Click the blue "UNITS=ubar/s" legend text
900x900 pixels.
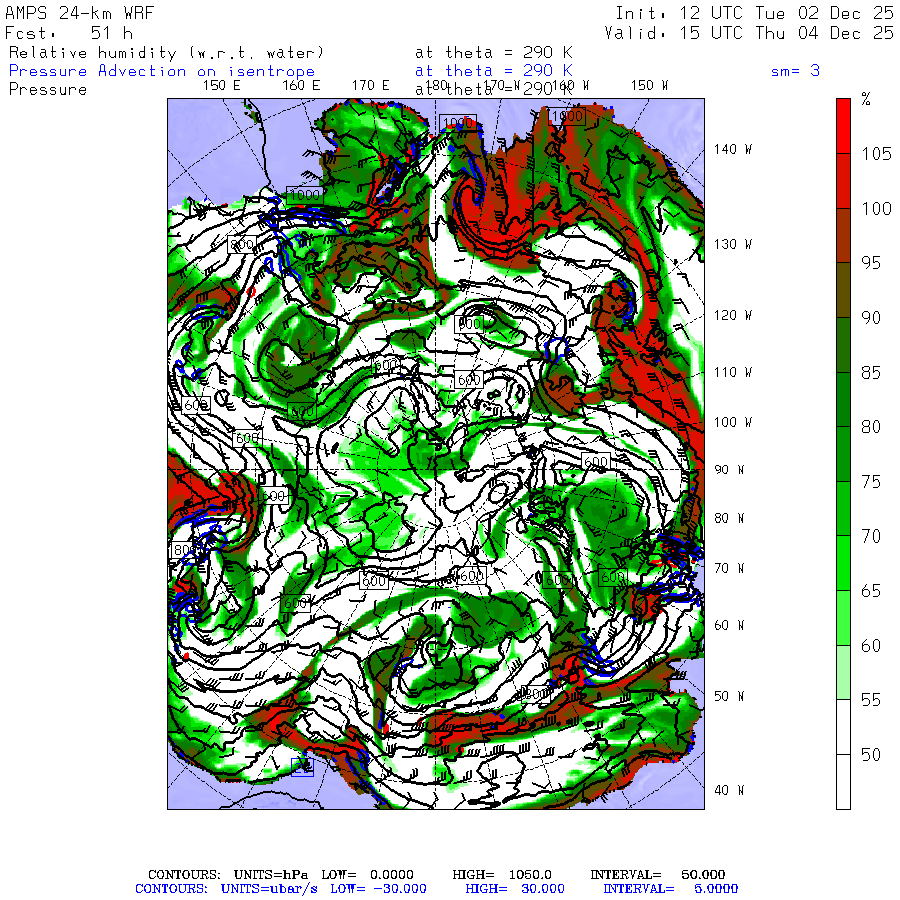coord(269,889)
